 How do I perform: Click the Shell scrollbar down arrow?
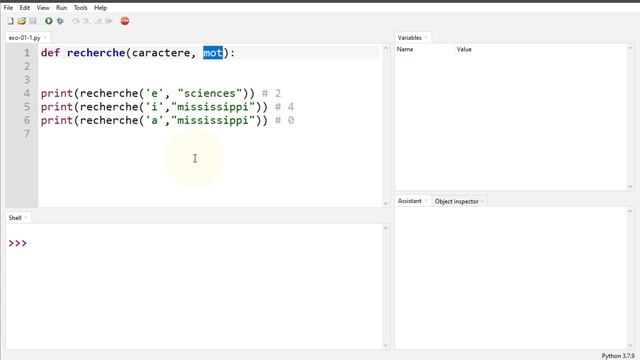(386, 346)
